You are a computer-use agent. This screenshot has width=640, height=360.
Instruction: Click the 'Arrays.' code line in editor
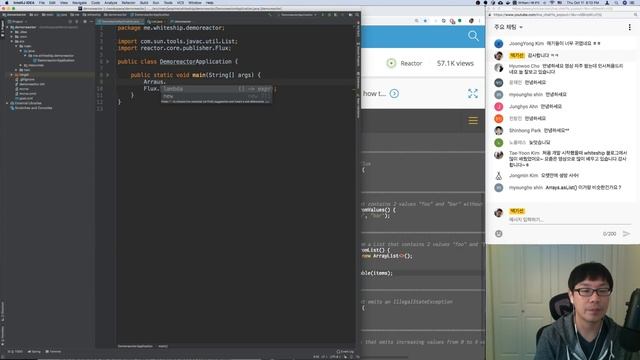coord(154,82)
